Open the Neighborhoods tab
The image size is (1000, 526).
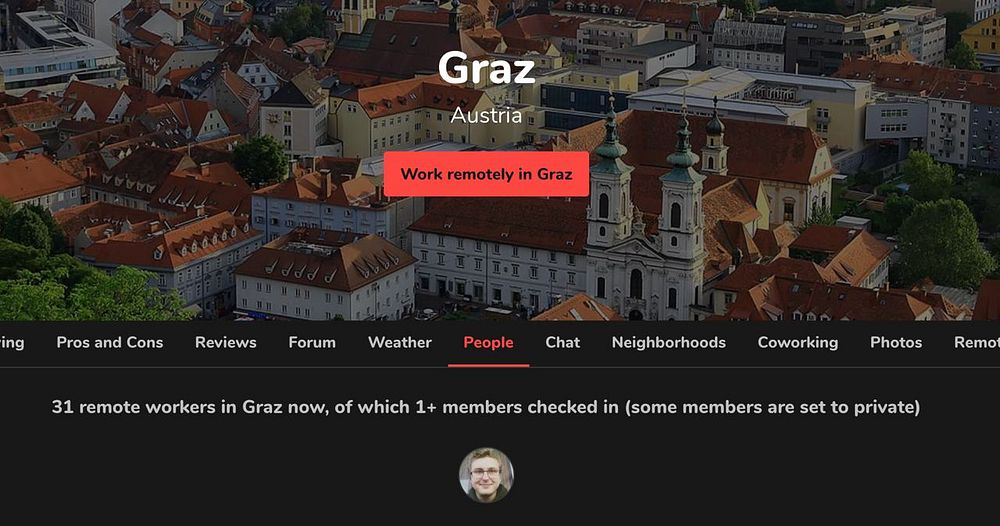point(668,342)
